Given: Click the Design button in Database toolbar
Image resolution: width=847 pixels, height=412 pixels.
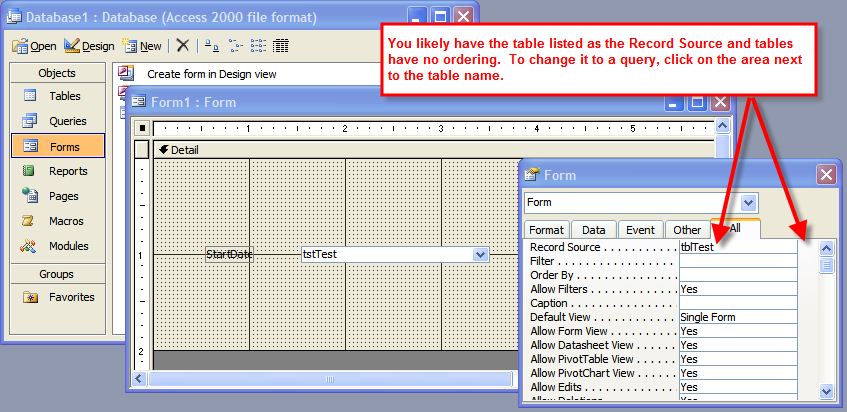Looking at the screenshot, I should (x=89, y=46).
